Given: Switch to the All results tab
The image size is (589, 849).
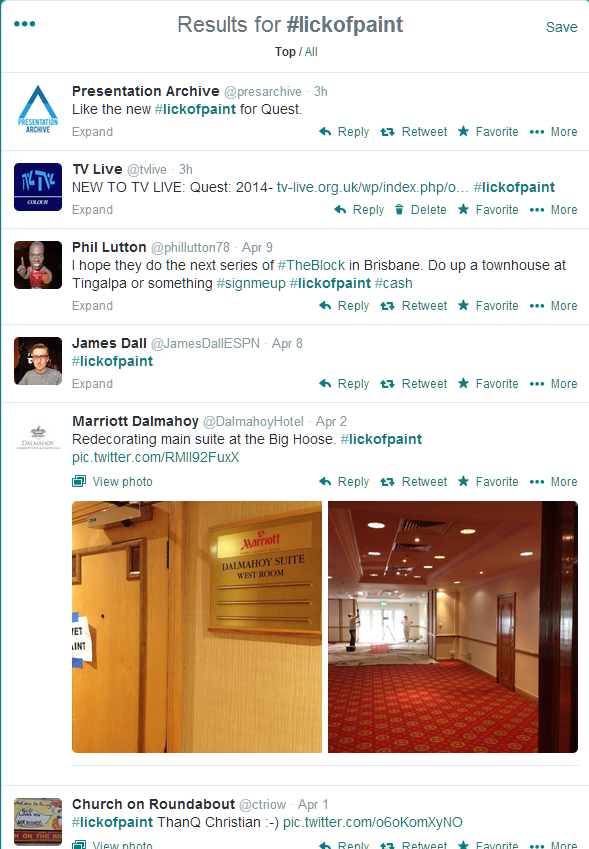Looking at the screenshot, I should coord(311,52).
